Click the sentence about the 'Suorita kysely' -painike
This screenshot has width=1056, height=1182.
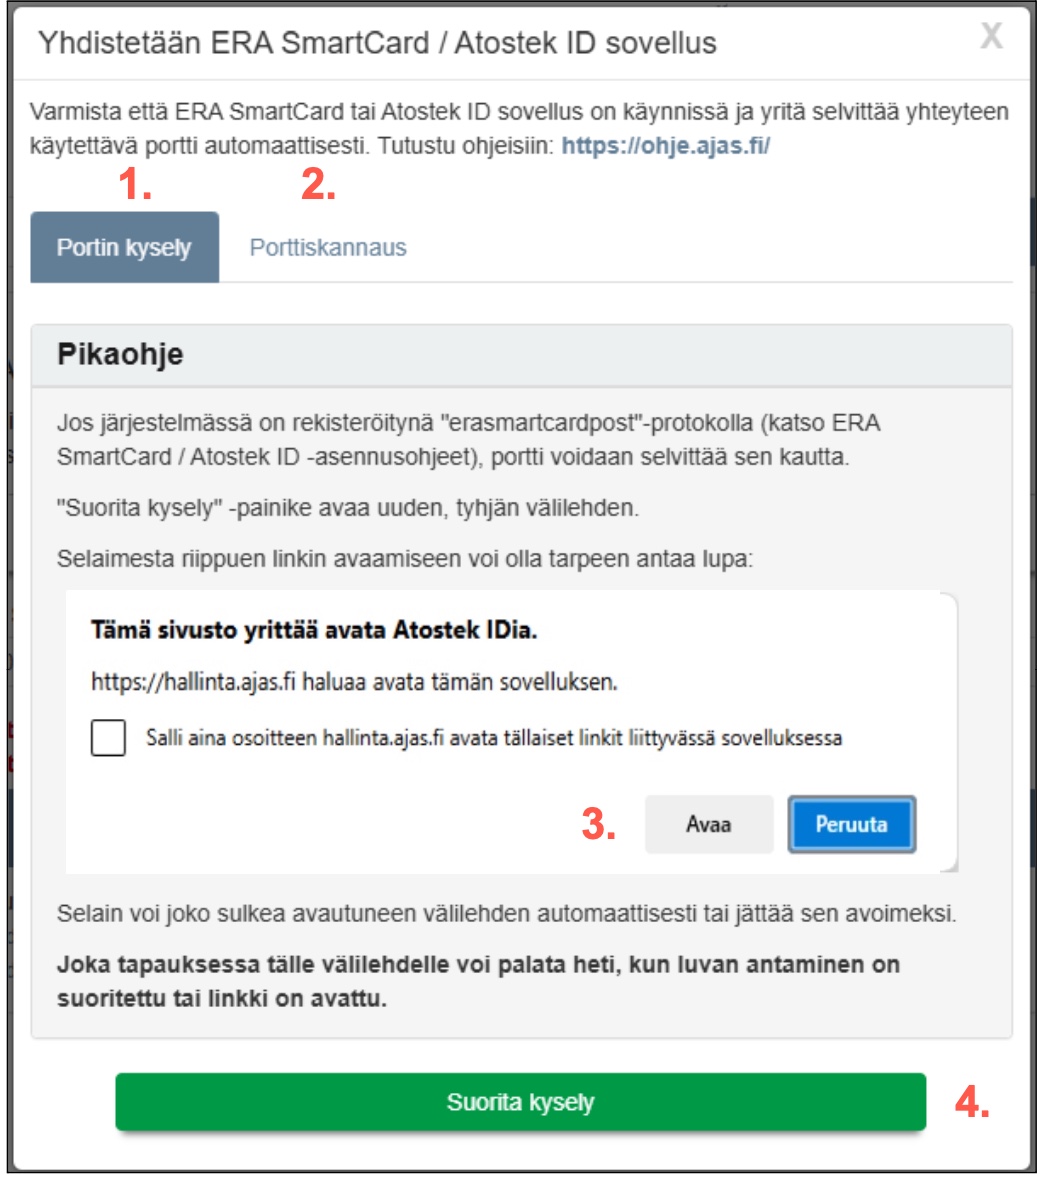[x=347, y=508]
